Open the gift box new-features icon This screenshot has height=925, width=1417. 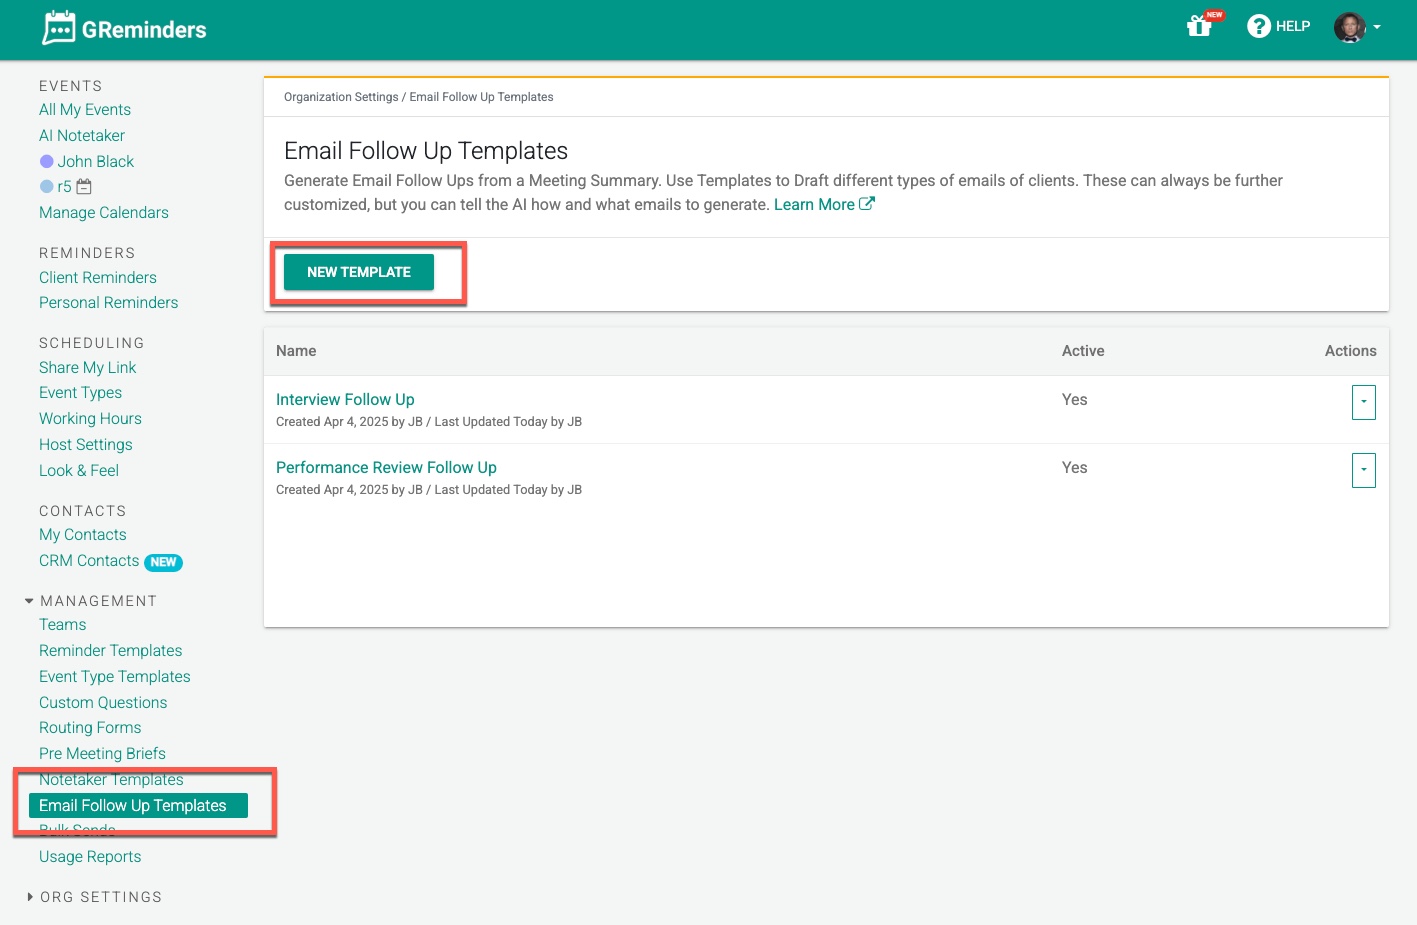click(1200, 26)
